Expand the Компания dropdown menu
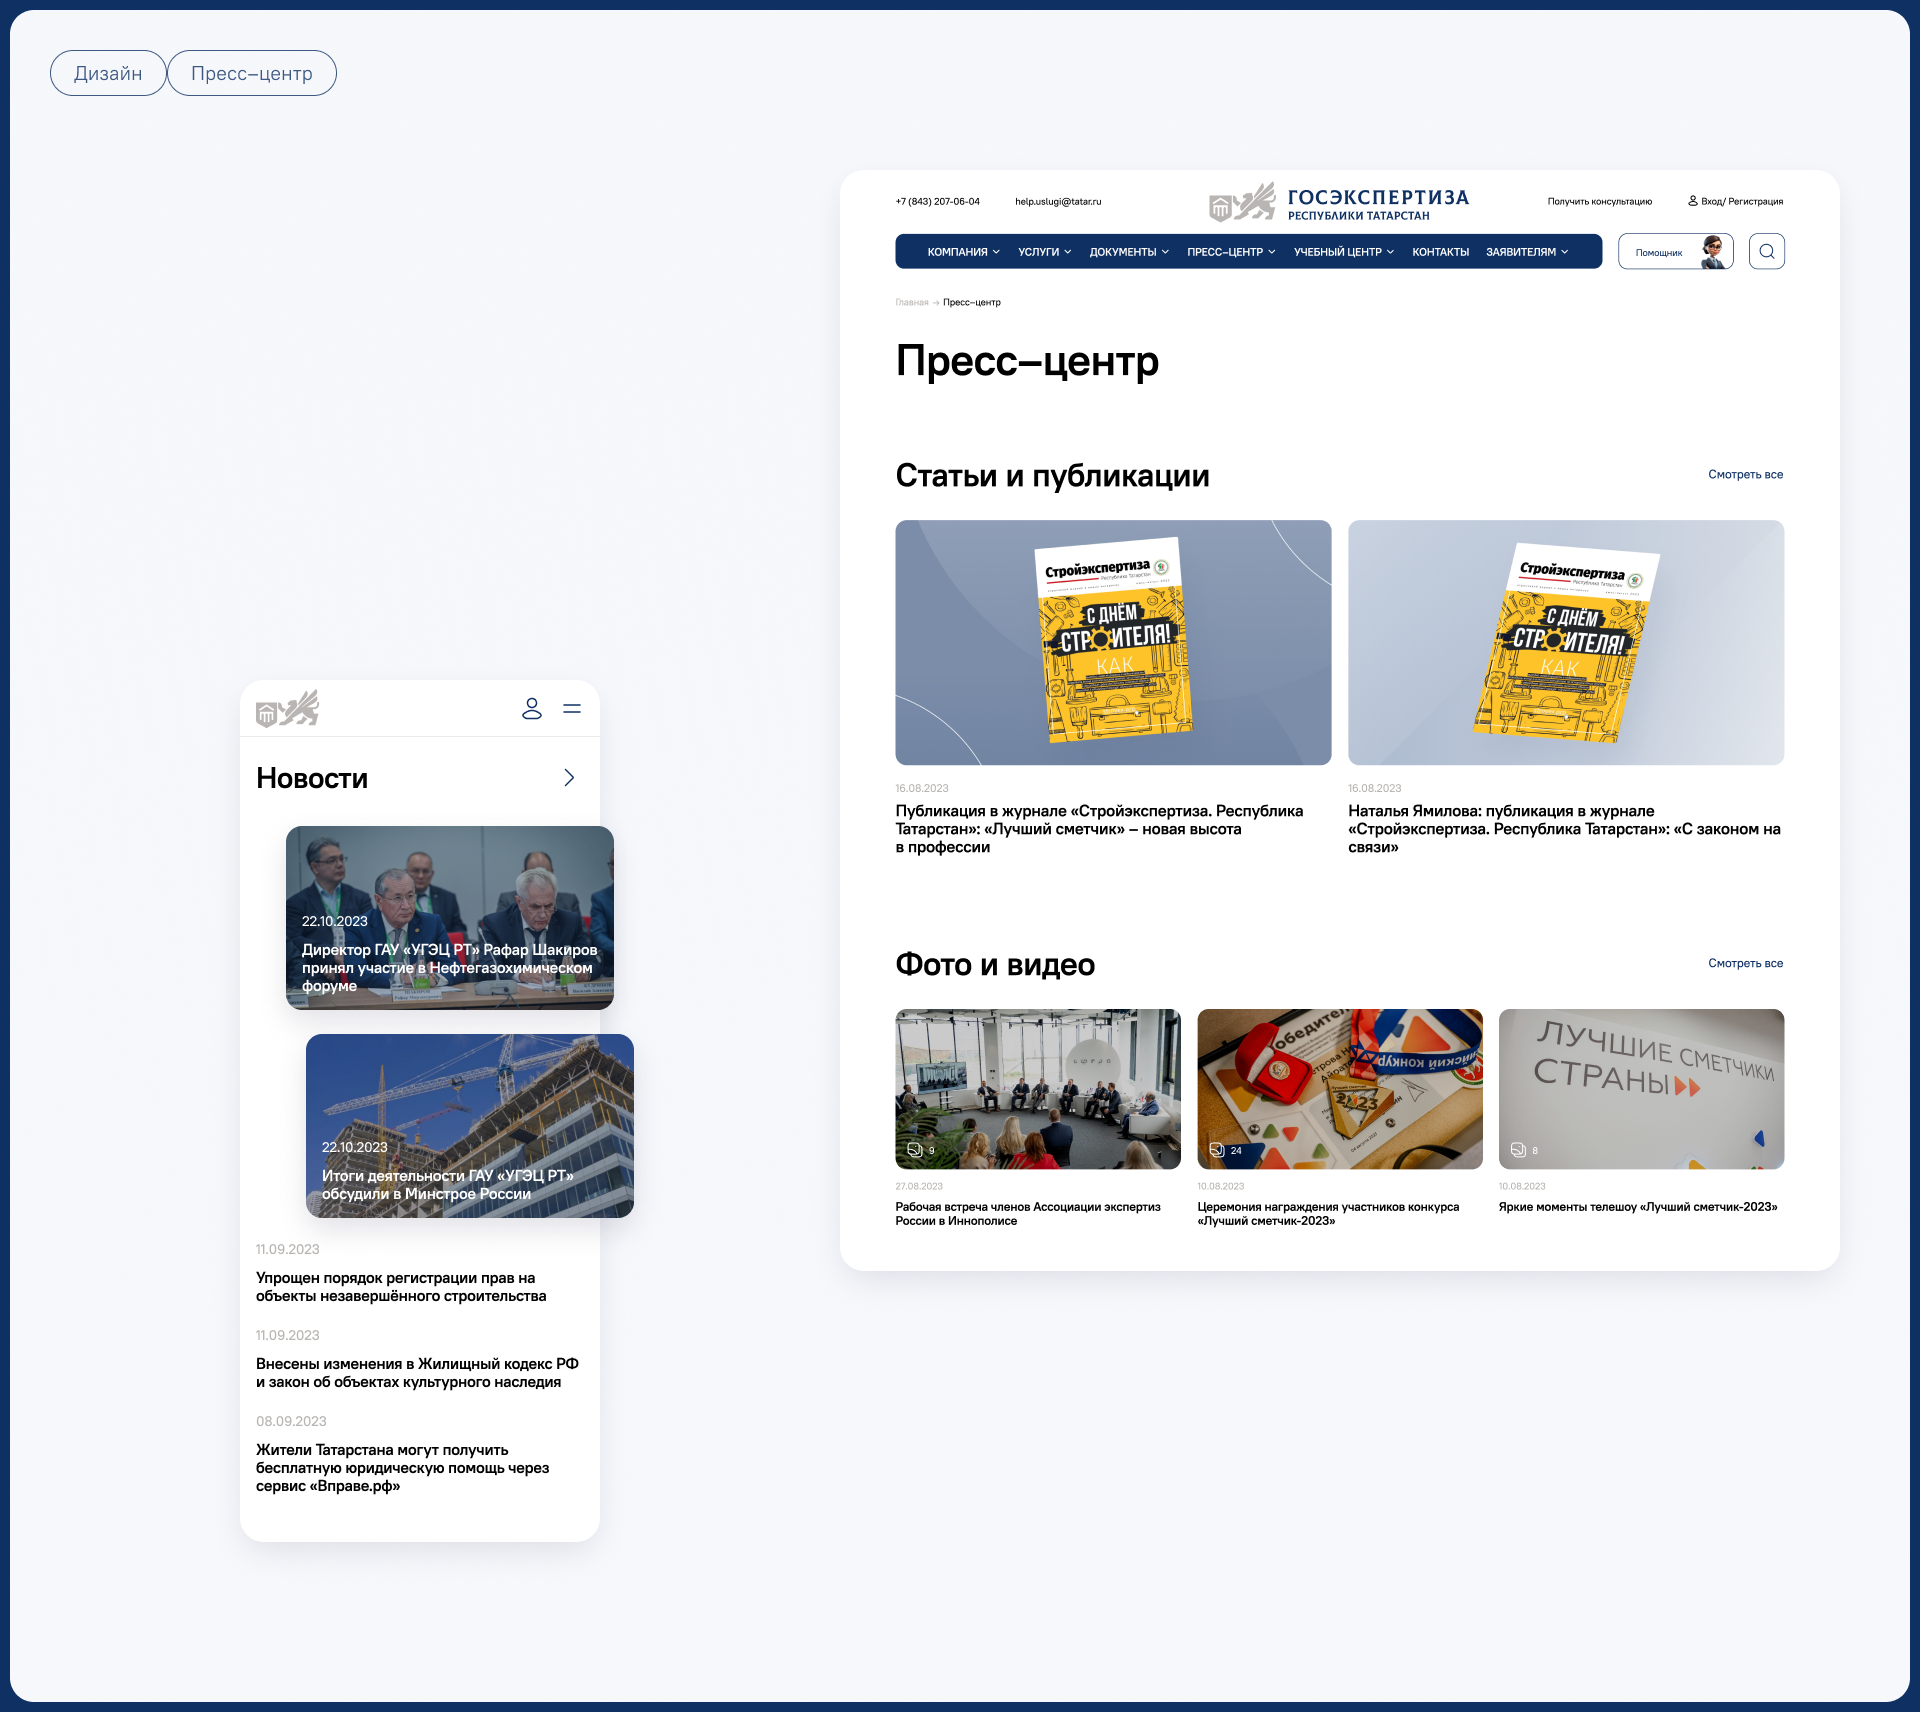Viewport: 1920px width, 1712px height. [x=963, y=252]
